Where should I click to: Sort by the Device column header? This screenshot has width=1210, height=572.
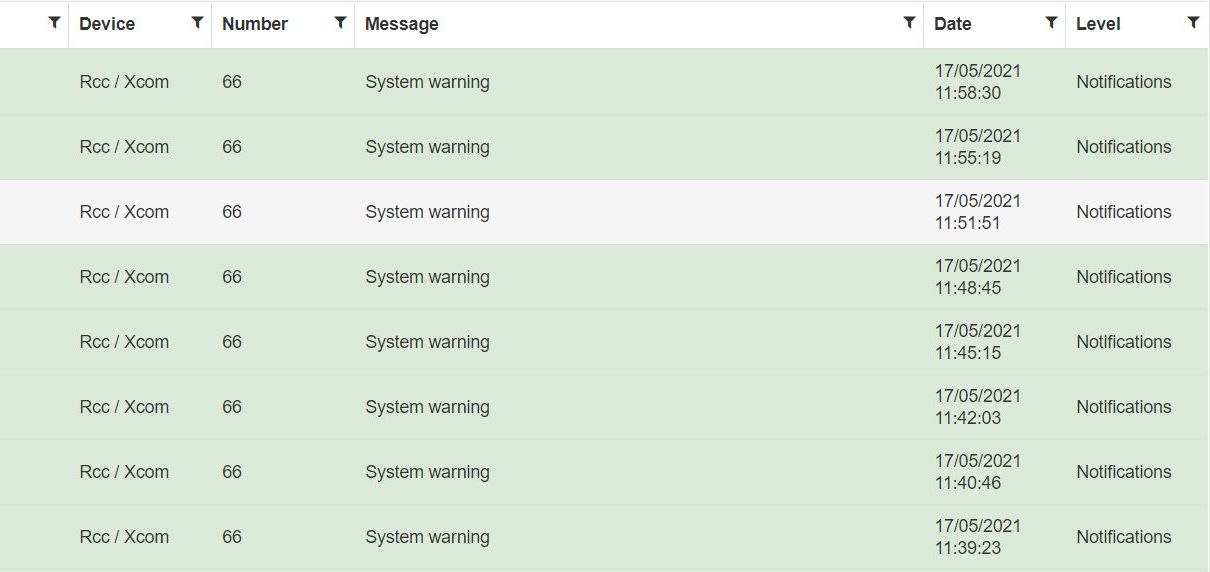[x=107, y=24]
